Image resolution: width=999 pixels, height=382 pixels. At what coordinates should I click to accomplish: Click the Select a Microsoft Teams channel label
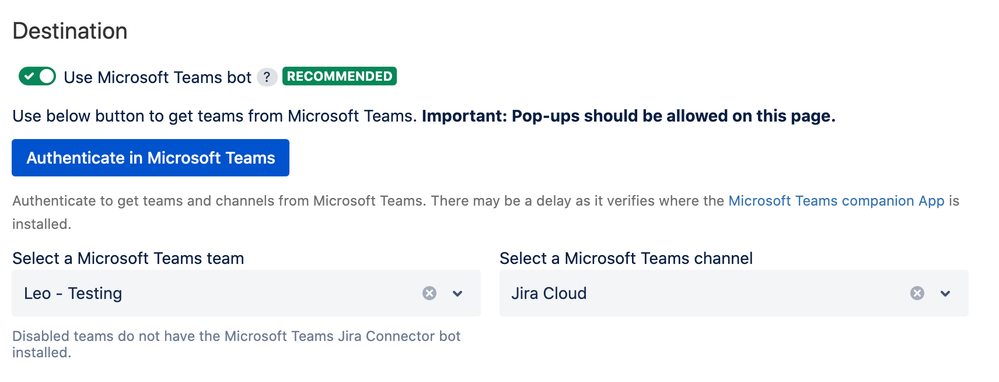tap(626, 258)
